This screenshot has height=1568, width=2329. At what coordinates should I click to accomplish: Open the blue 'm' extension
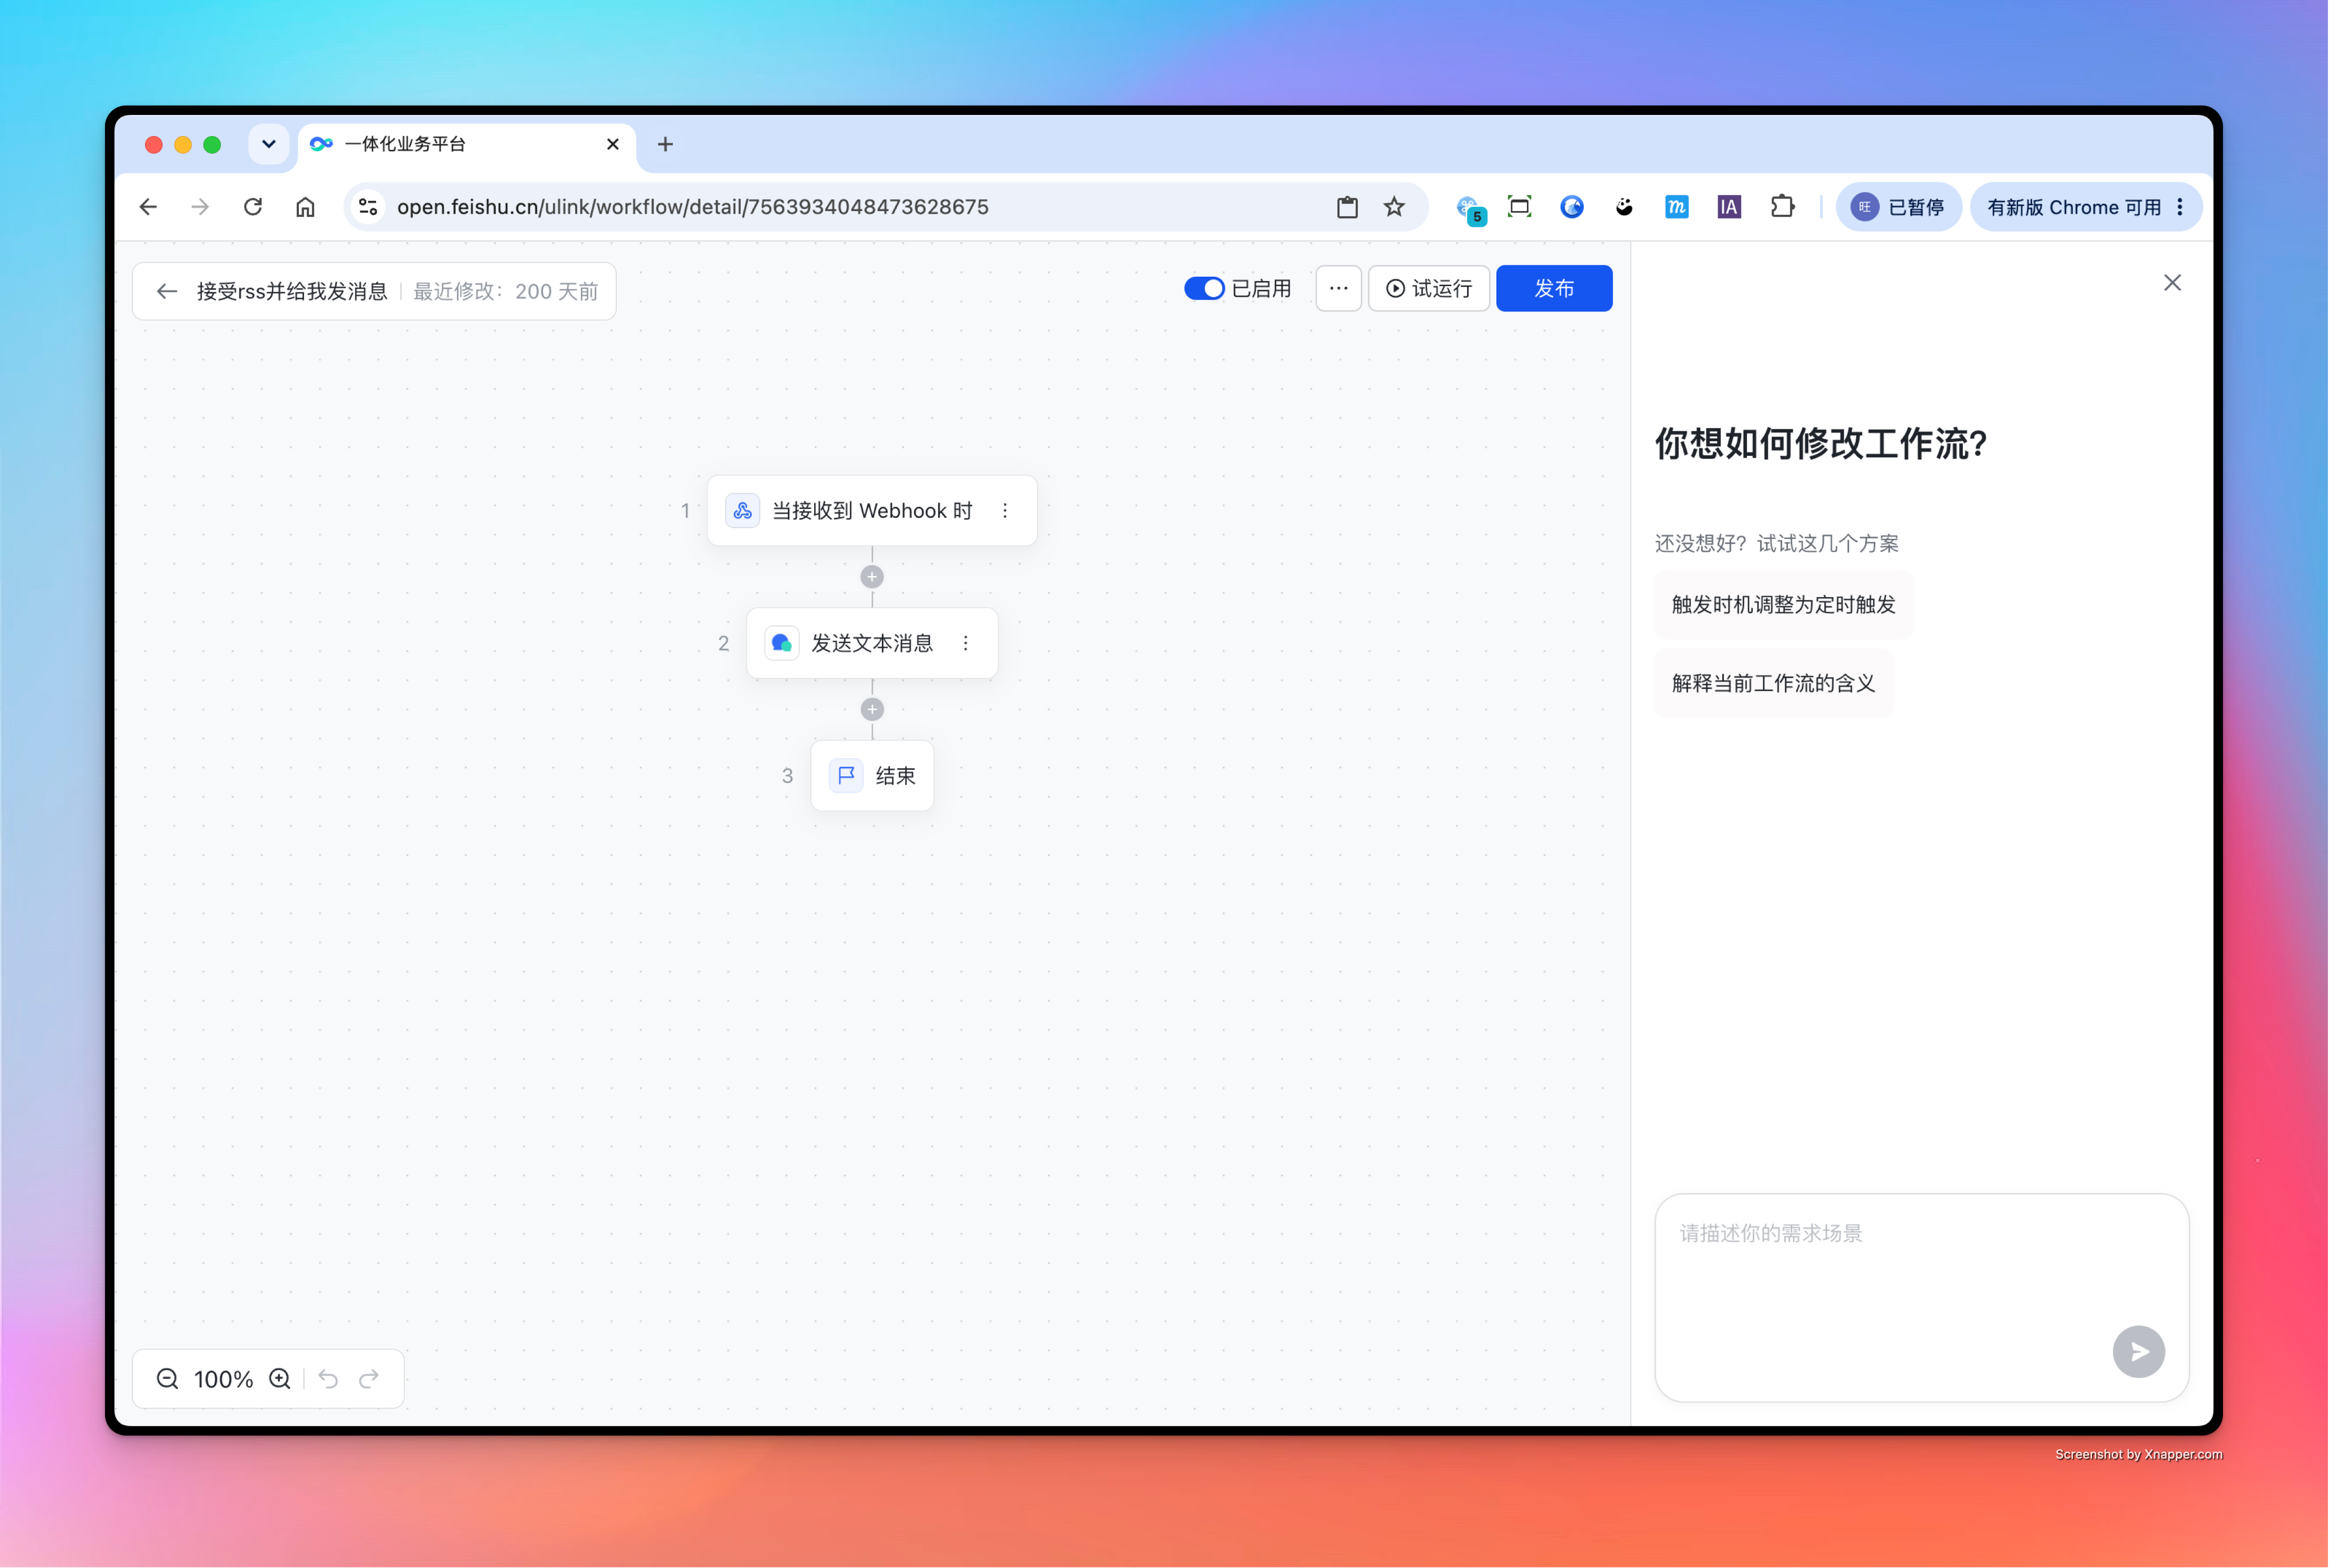pyautogui.click(x=1677, y=207)
